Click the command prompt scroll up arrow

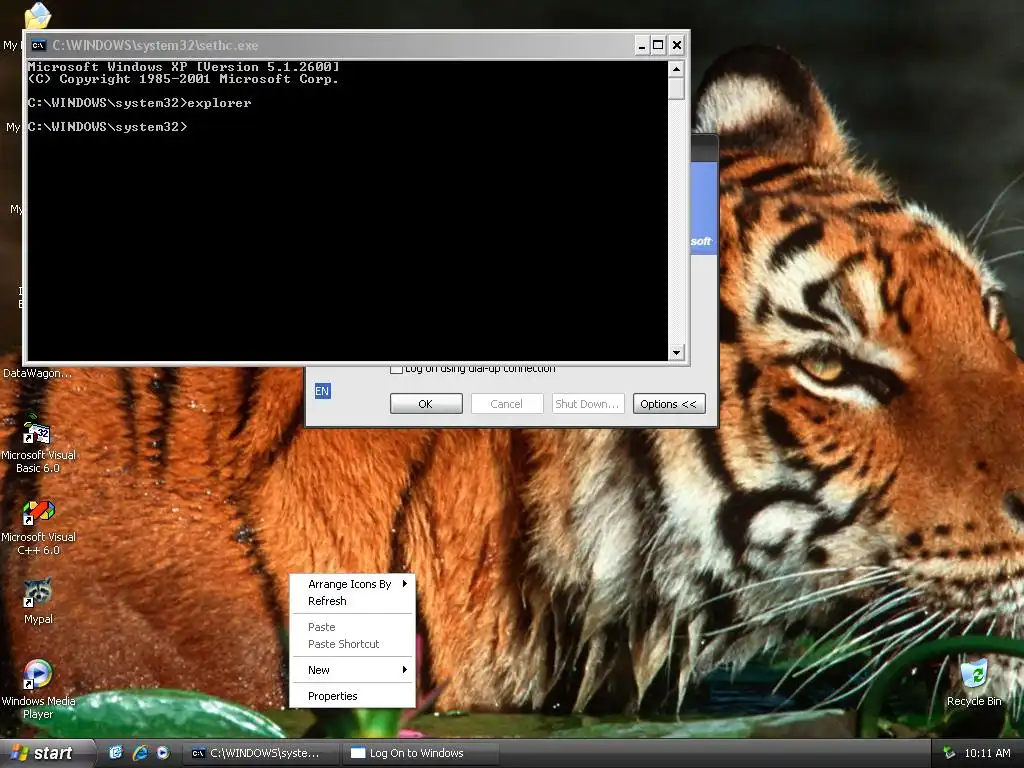tap(676, 69)
